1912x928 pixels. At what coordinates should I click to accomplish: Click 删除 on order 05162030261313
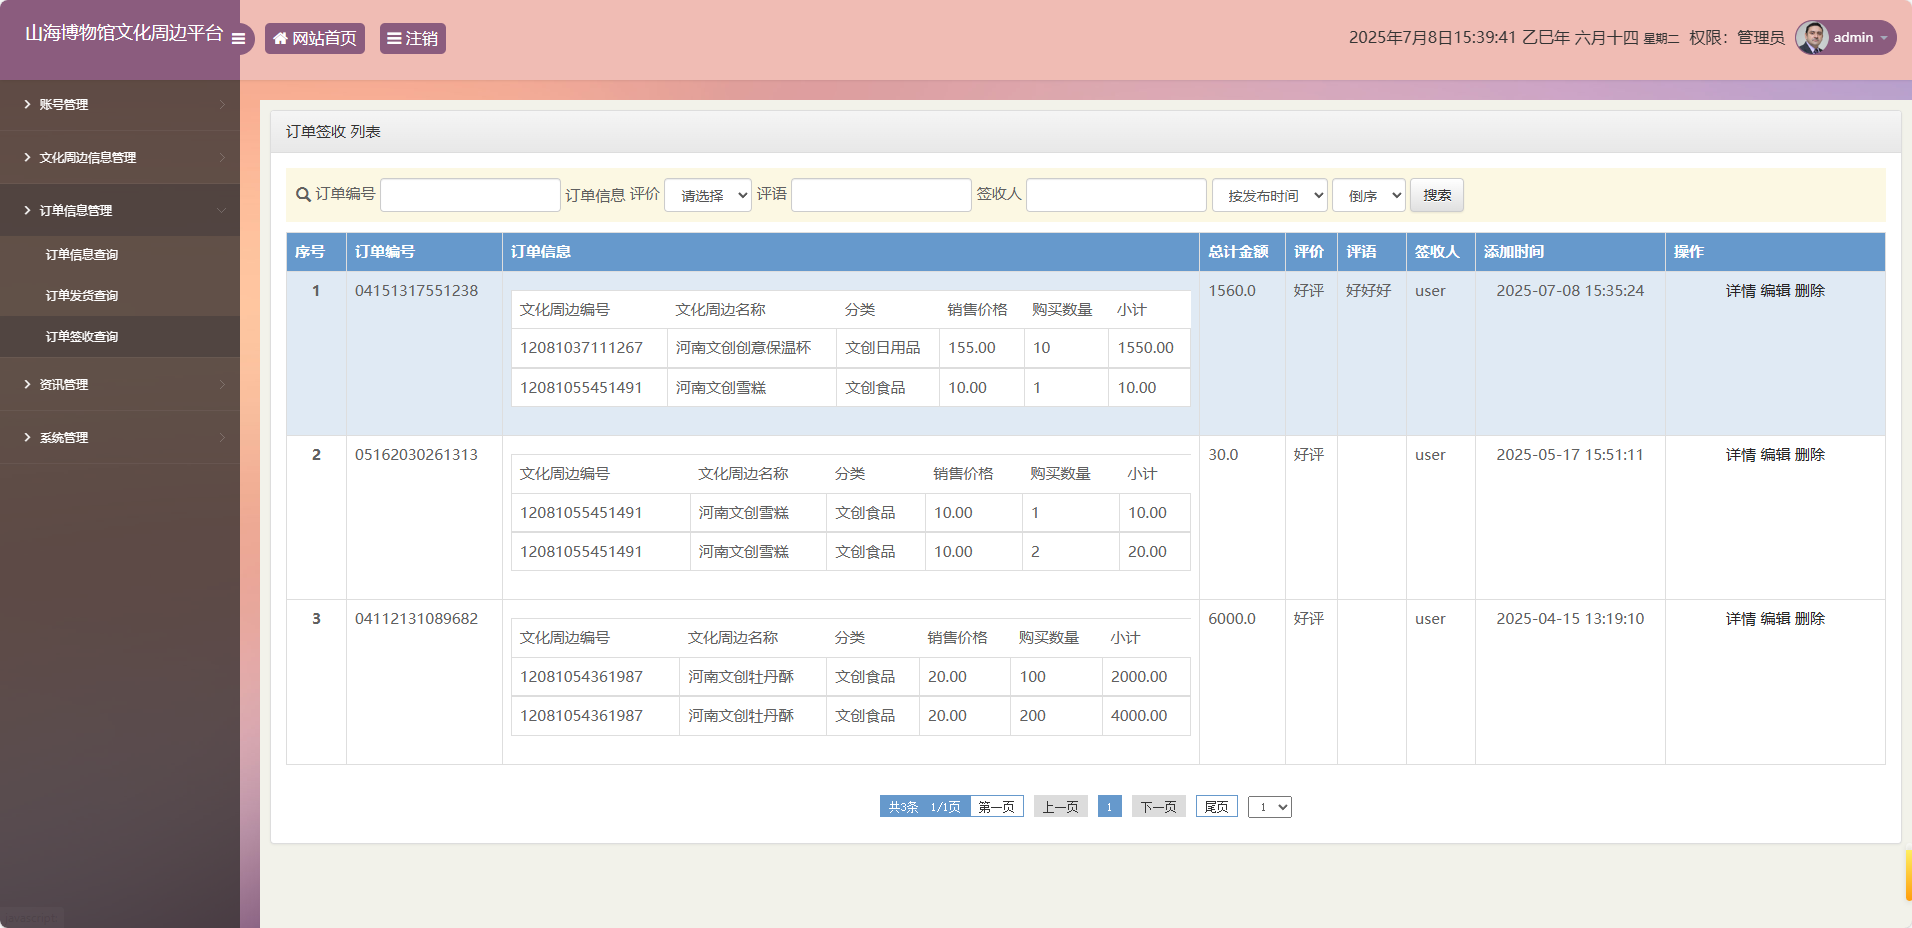pyautogui.click(x=1810, y=454)
